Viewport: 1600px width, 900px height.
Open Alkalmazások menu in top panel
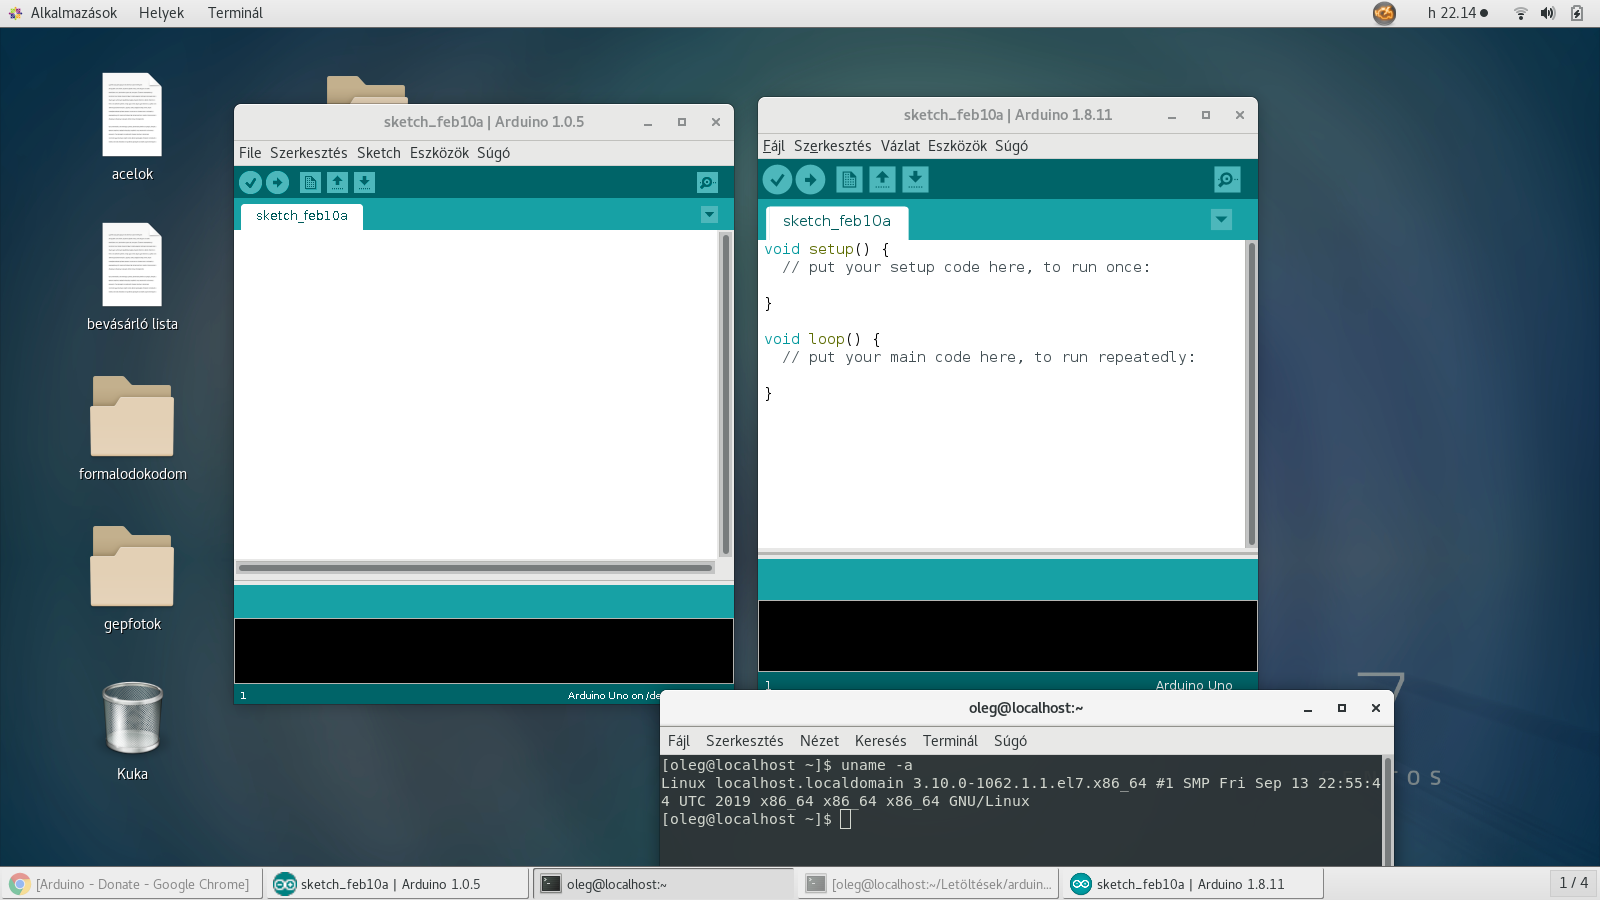pyautogui.click(x=63, y=13)
